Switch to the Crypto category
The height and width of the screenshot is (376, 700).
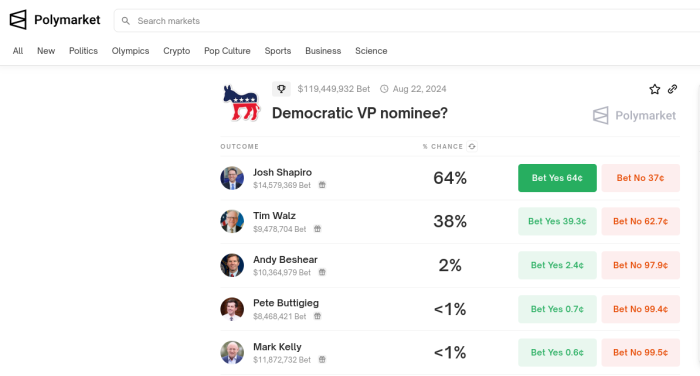pyautogui.click(x=177, y=51)
